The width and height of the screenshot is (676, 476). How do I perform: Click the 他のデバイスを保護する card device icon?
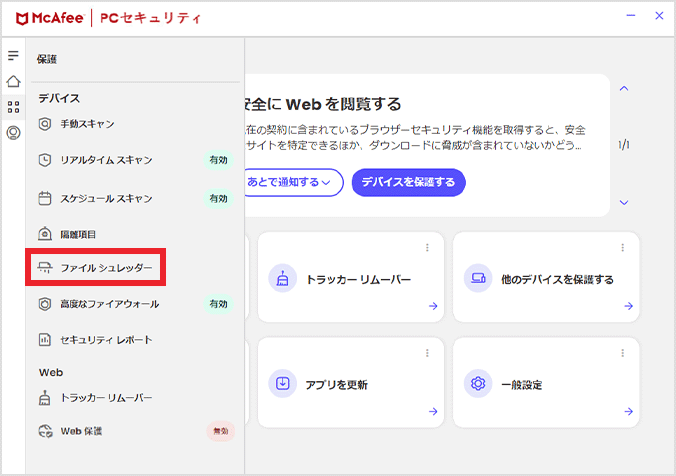tap(478, 278)
